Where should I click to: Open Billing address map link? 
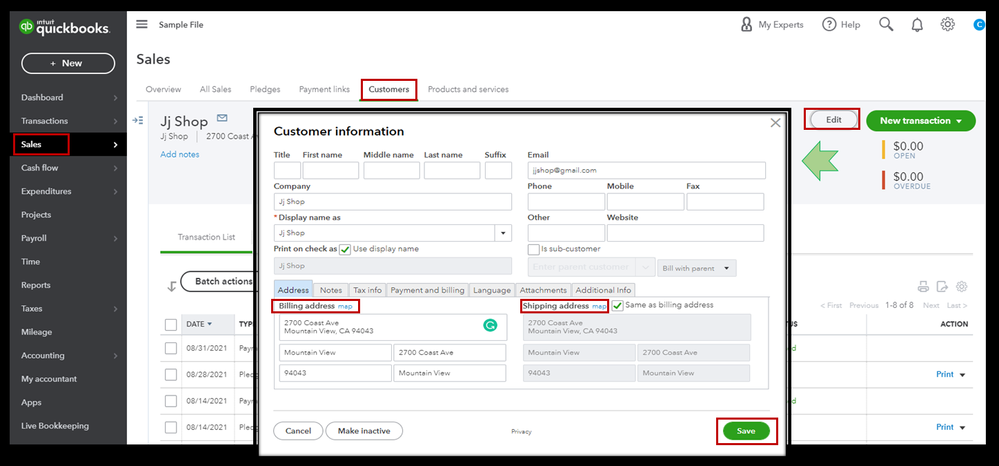click(345, 307)
